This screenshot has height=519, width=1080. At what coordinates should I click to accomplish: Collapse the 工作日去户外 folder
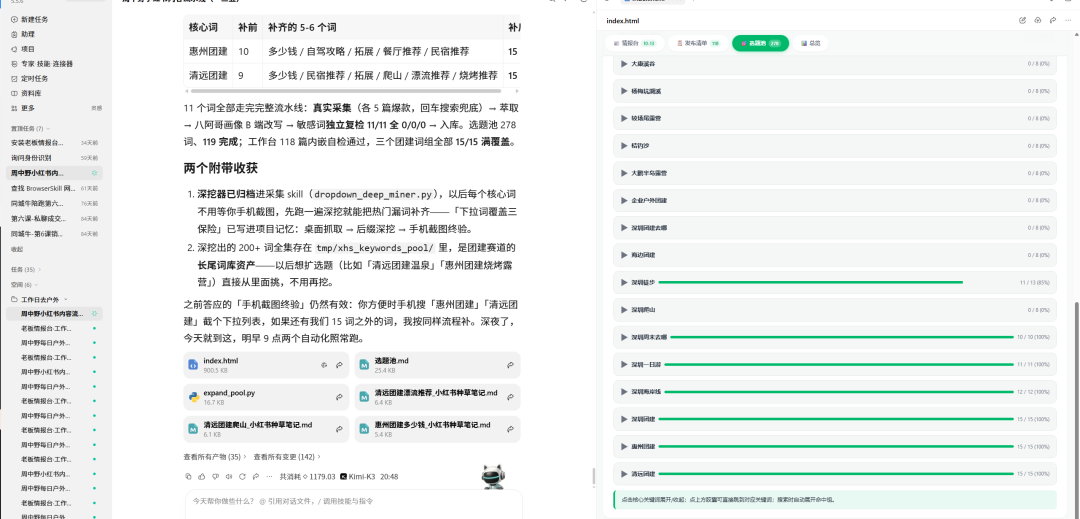[40, 299]
